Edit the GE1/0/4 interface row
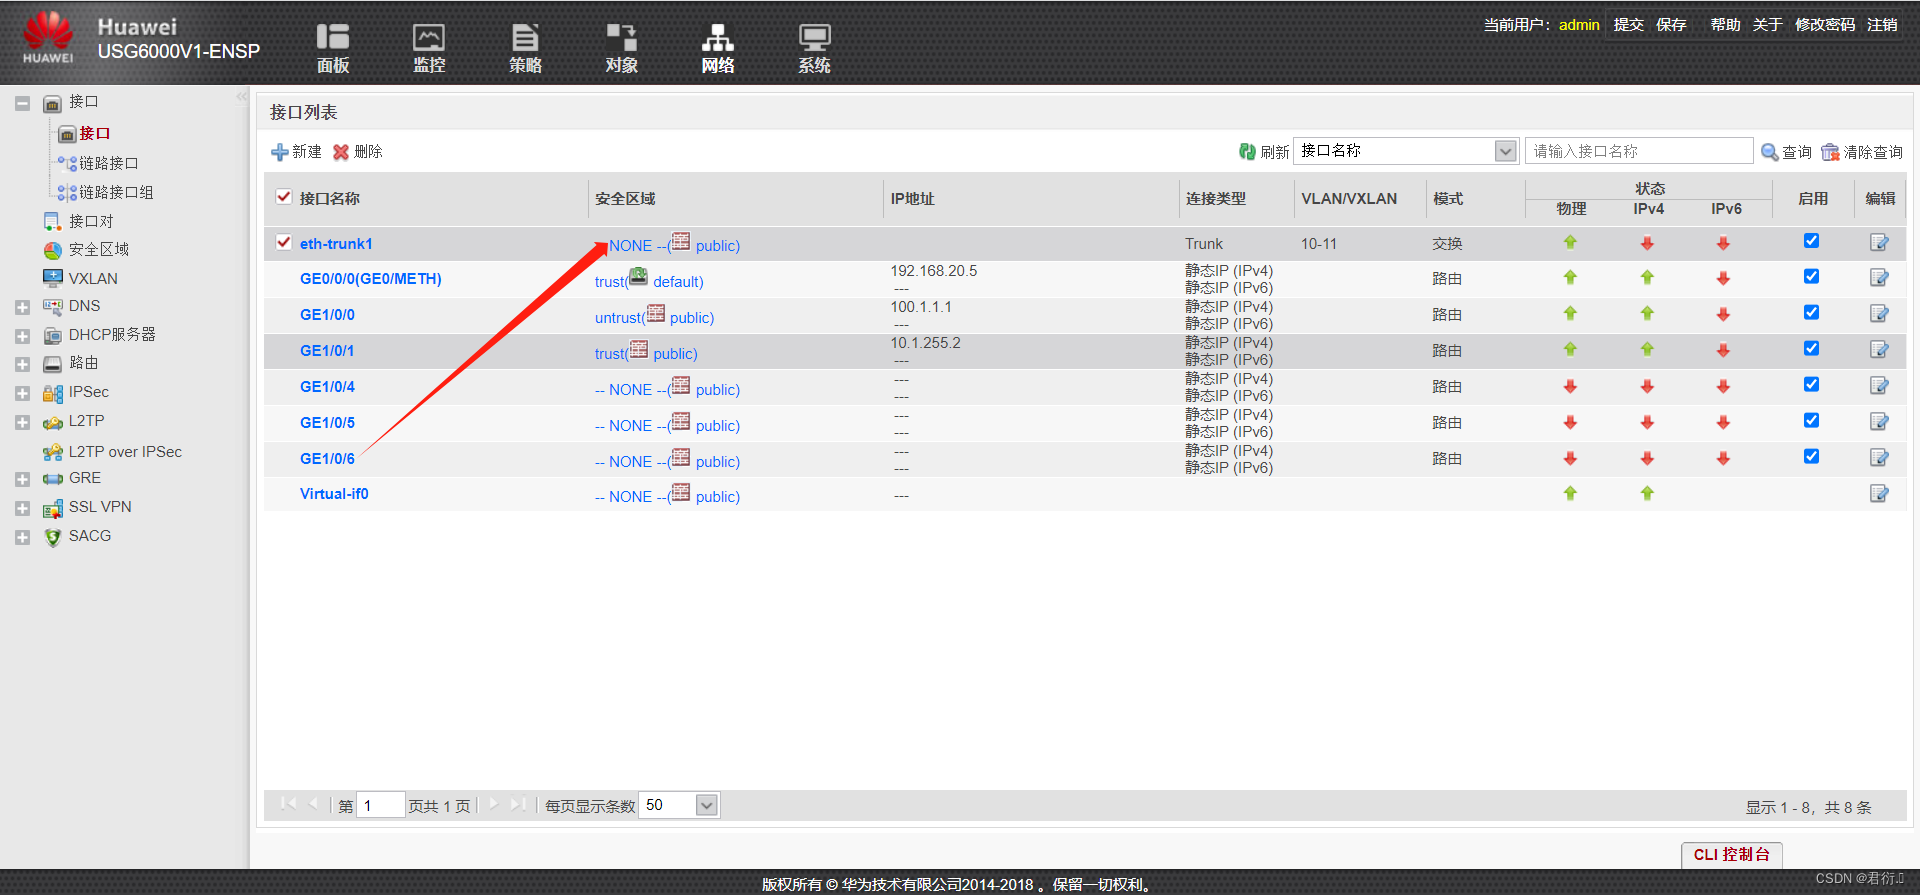Image resolution: width=1920 pixels, height=895 pixels. coord(1879,386)
